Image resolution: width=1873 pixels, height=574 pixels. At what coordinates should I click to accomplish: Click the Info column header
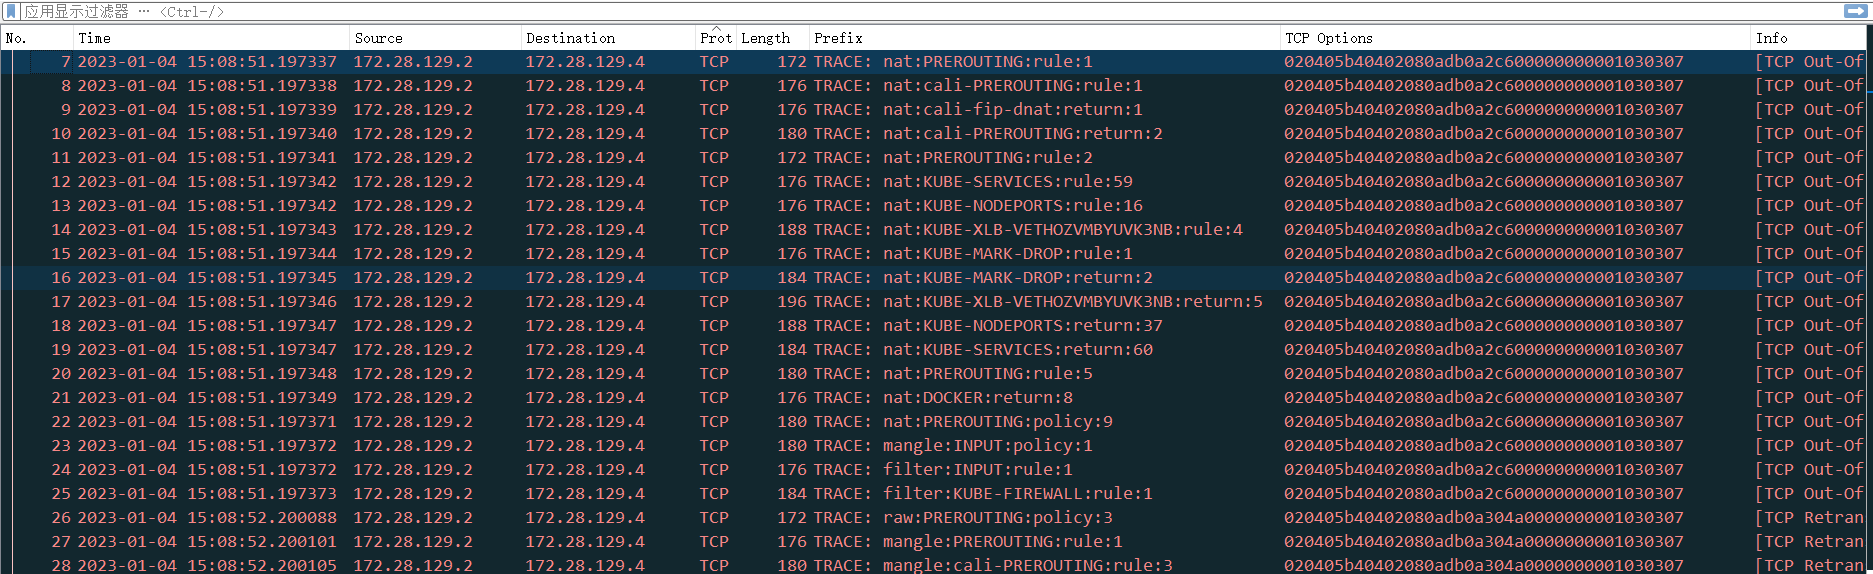(1800, 38)
